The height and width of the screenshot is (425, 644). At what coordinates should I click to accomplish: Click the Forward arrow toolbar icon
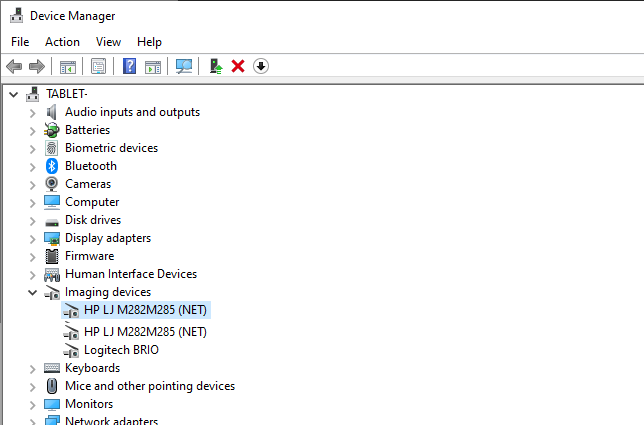(37, 66)
